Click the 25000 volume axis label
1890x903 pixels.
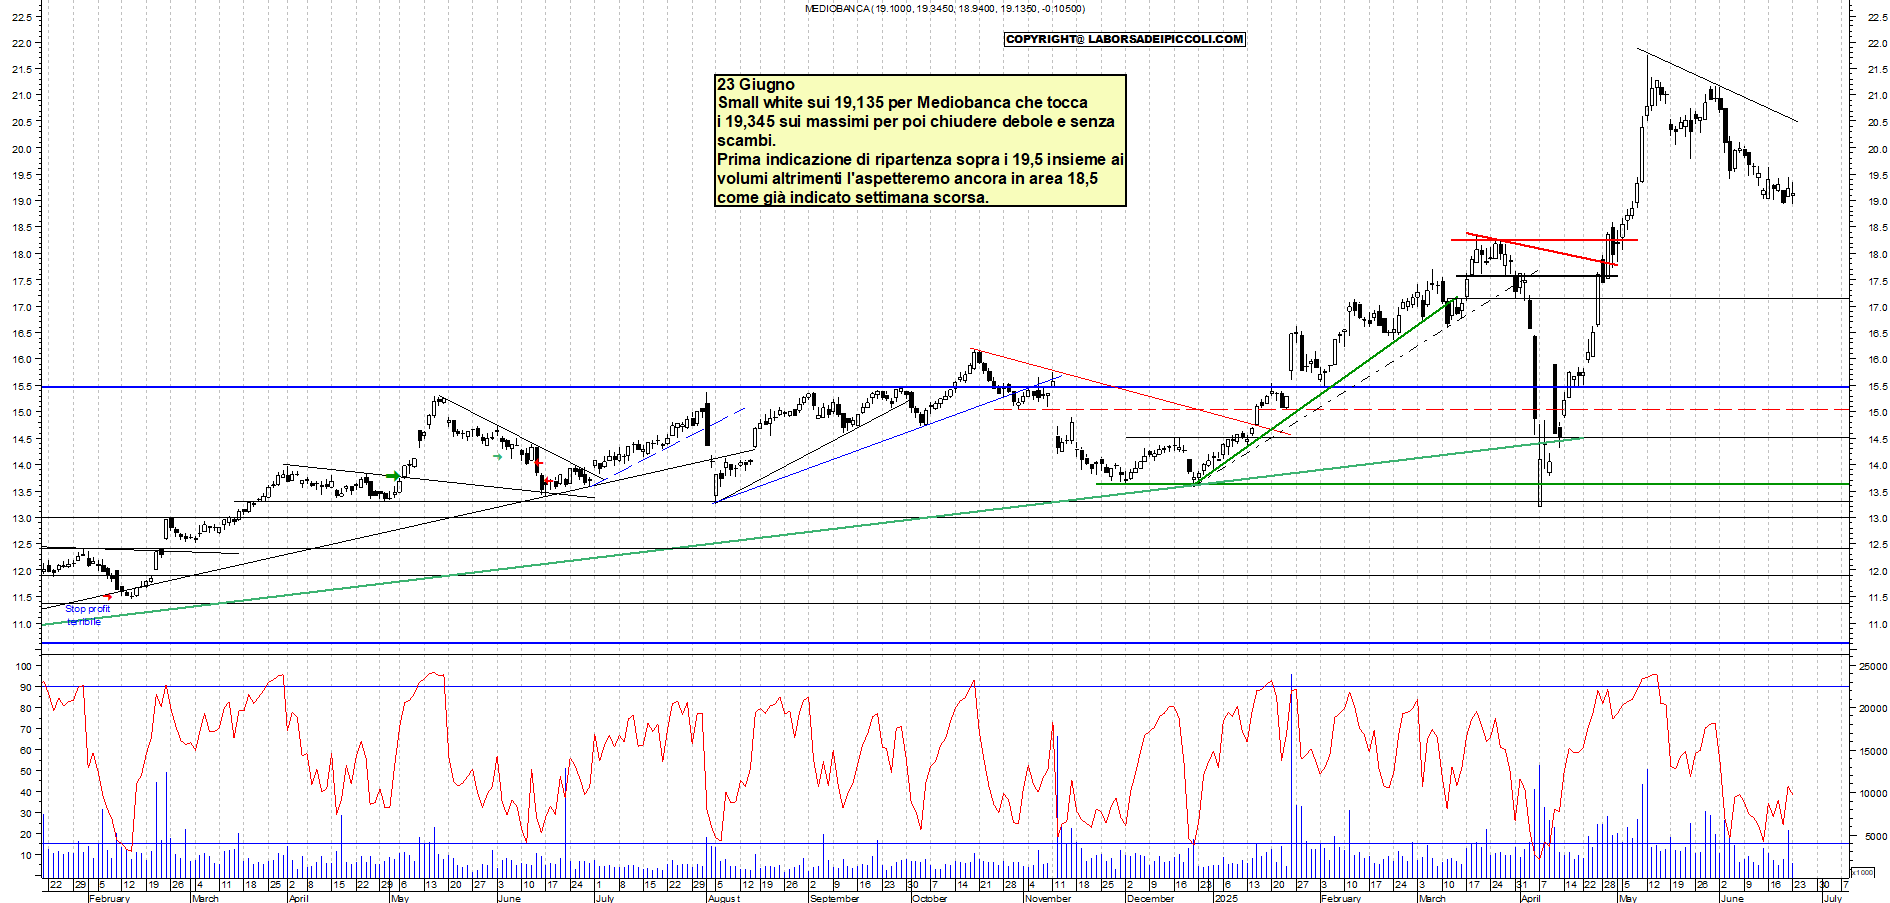(x=1872, y=667)
